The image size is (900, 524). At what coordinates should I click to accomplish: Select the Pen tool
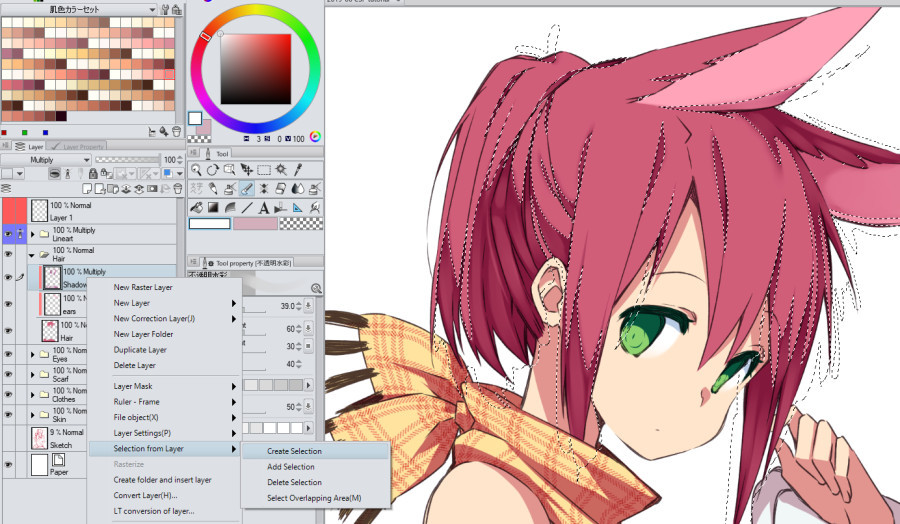point(212,188)
